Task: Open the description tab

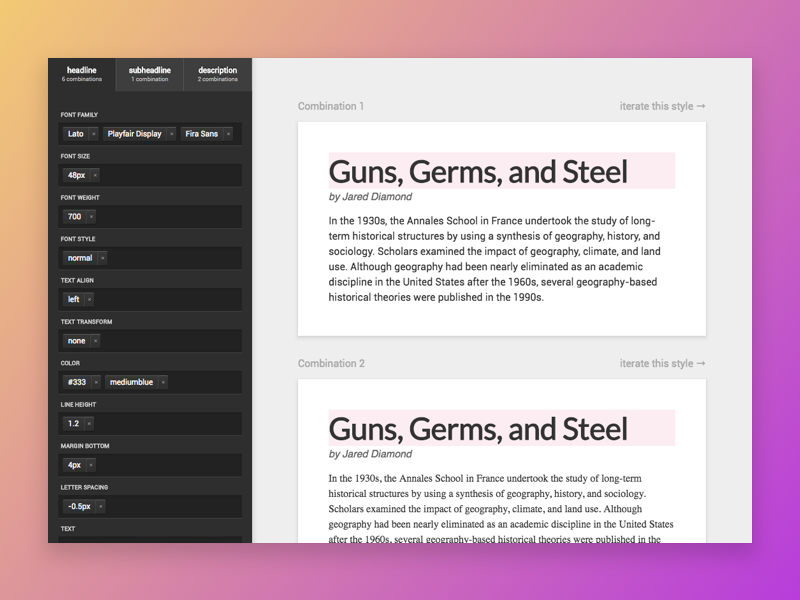Action: [218, 74]
